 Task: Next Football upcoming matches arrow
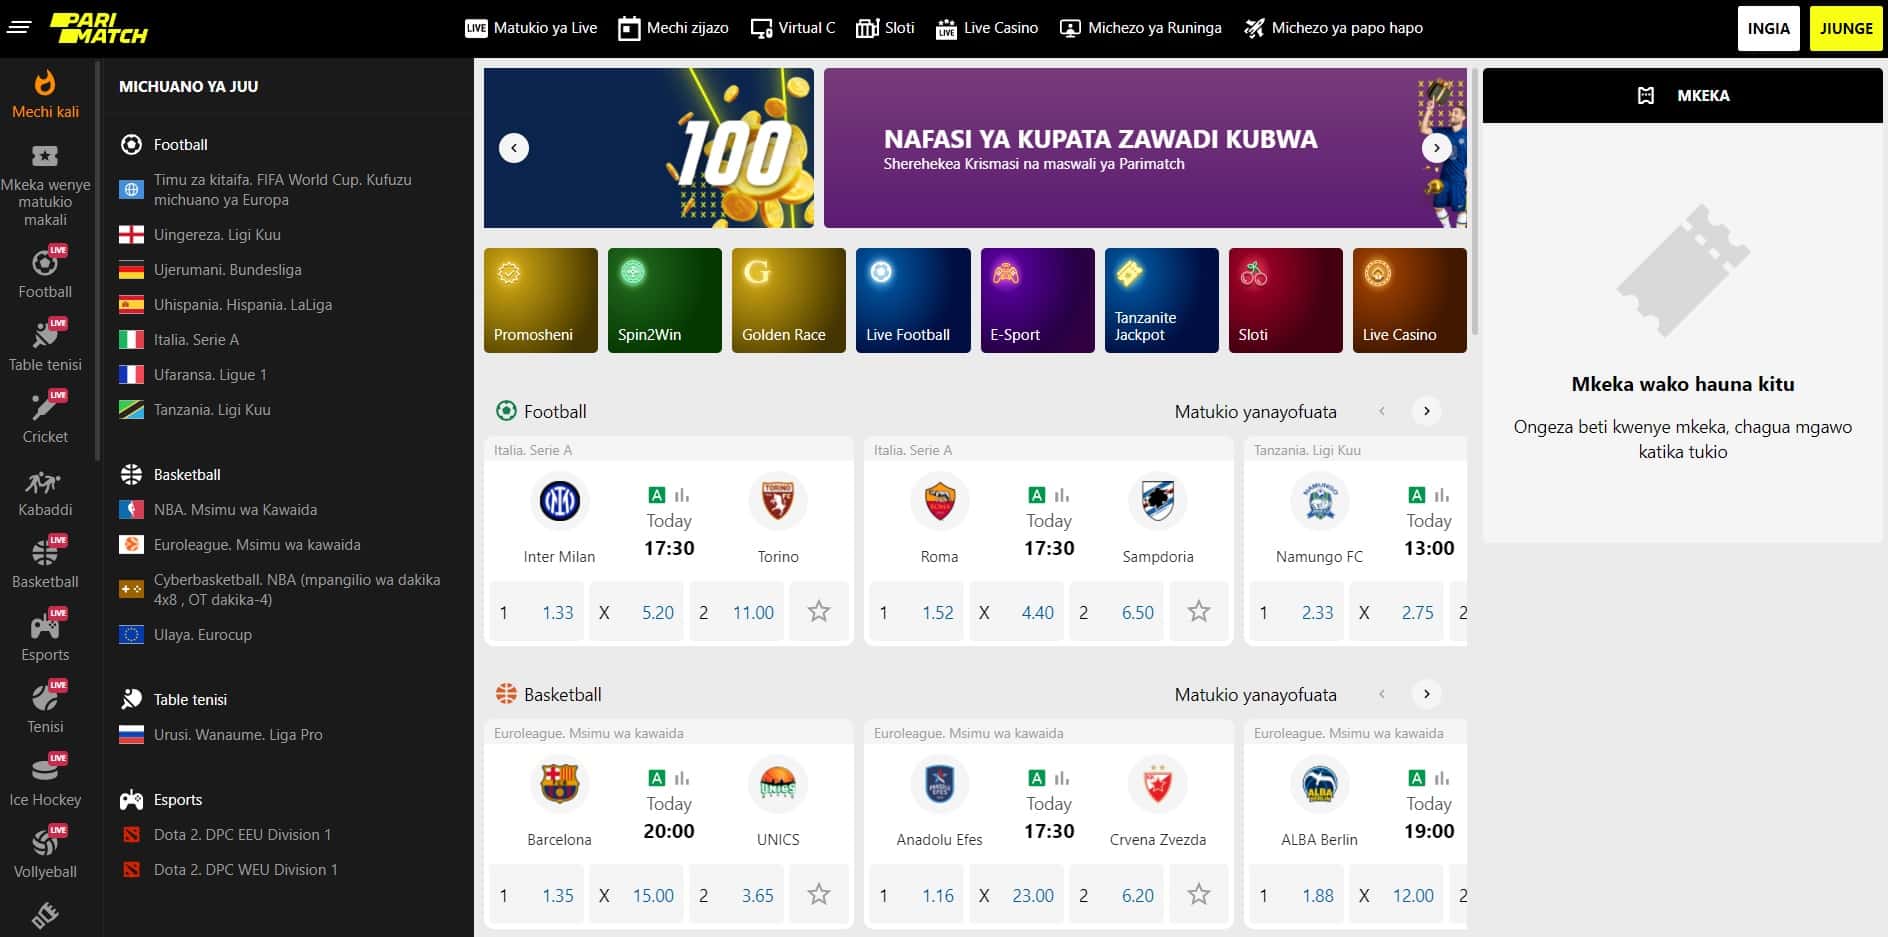click(1427, 411)
